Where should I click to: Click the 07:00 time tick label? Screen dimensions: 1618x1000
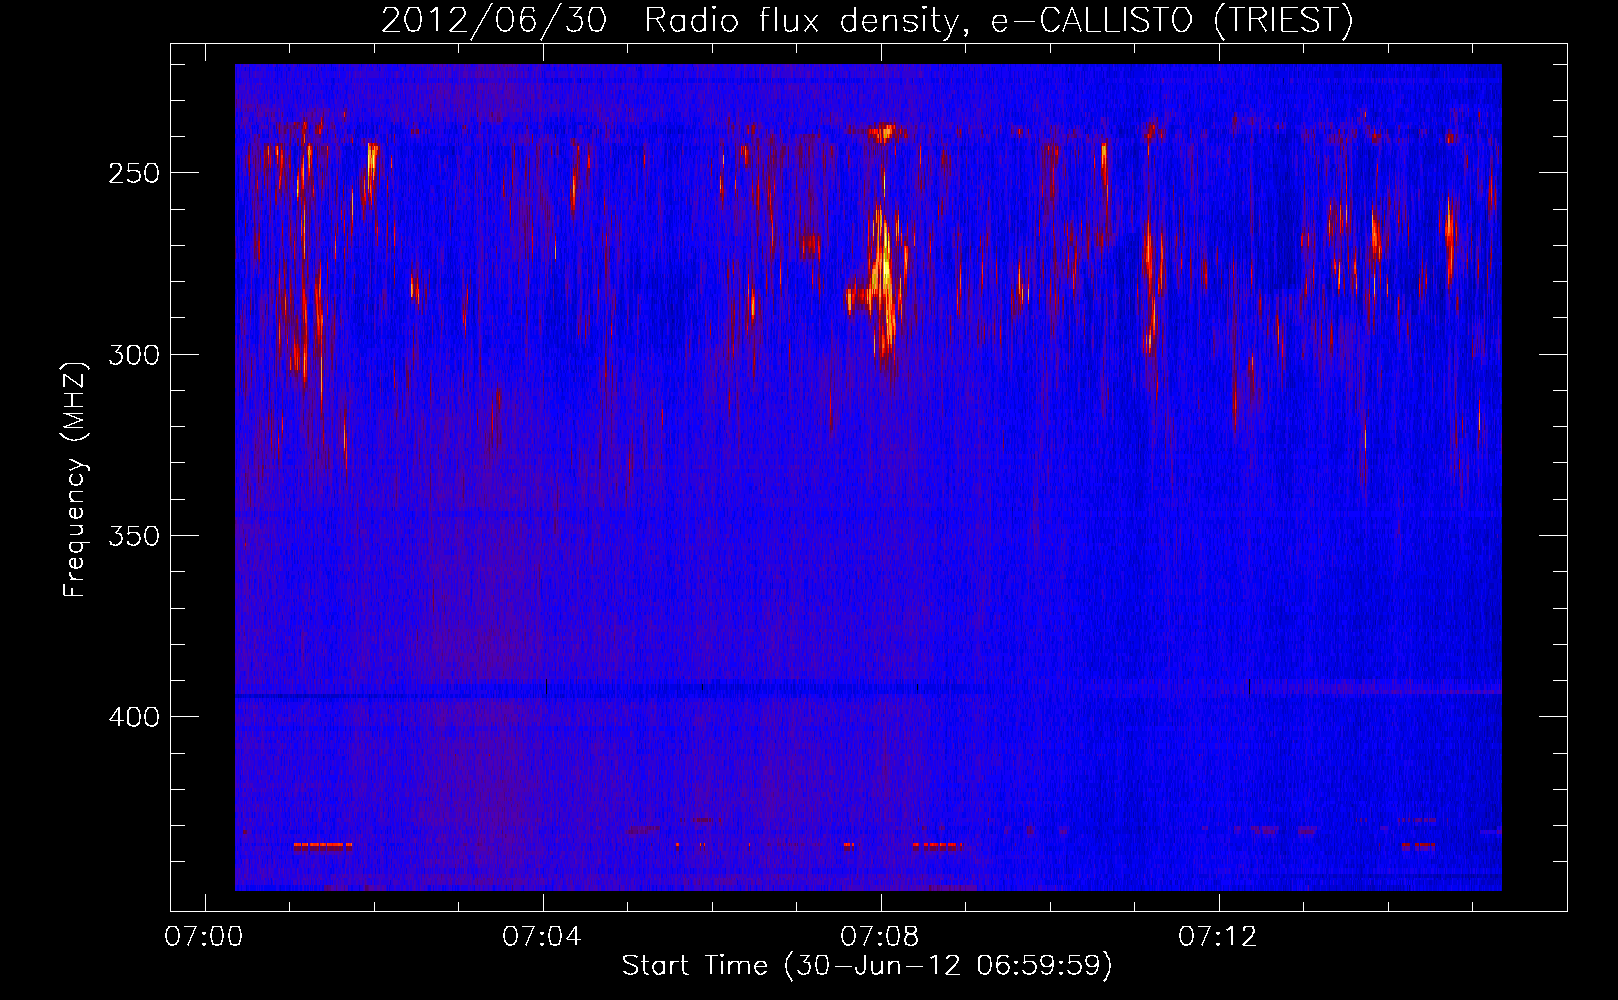point(204,937)
